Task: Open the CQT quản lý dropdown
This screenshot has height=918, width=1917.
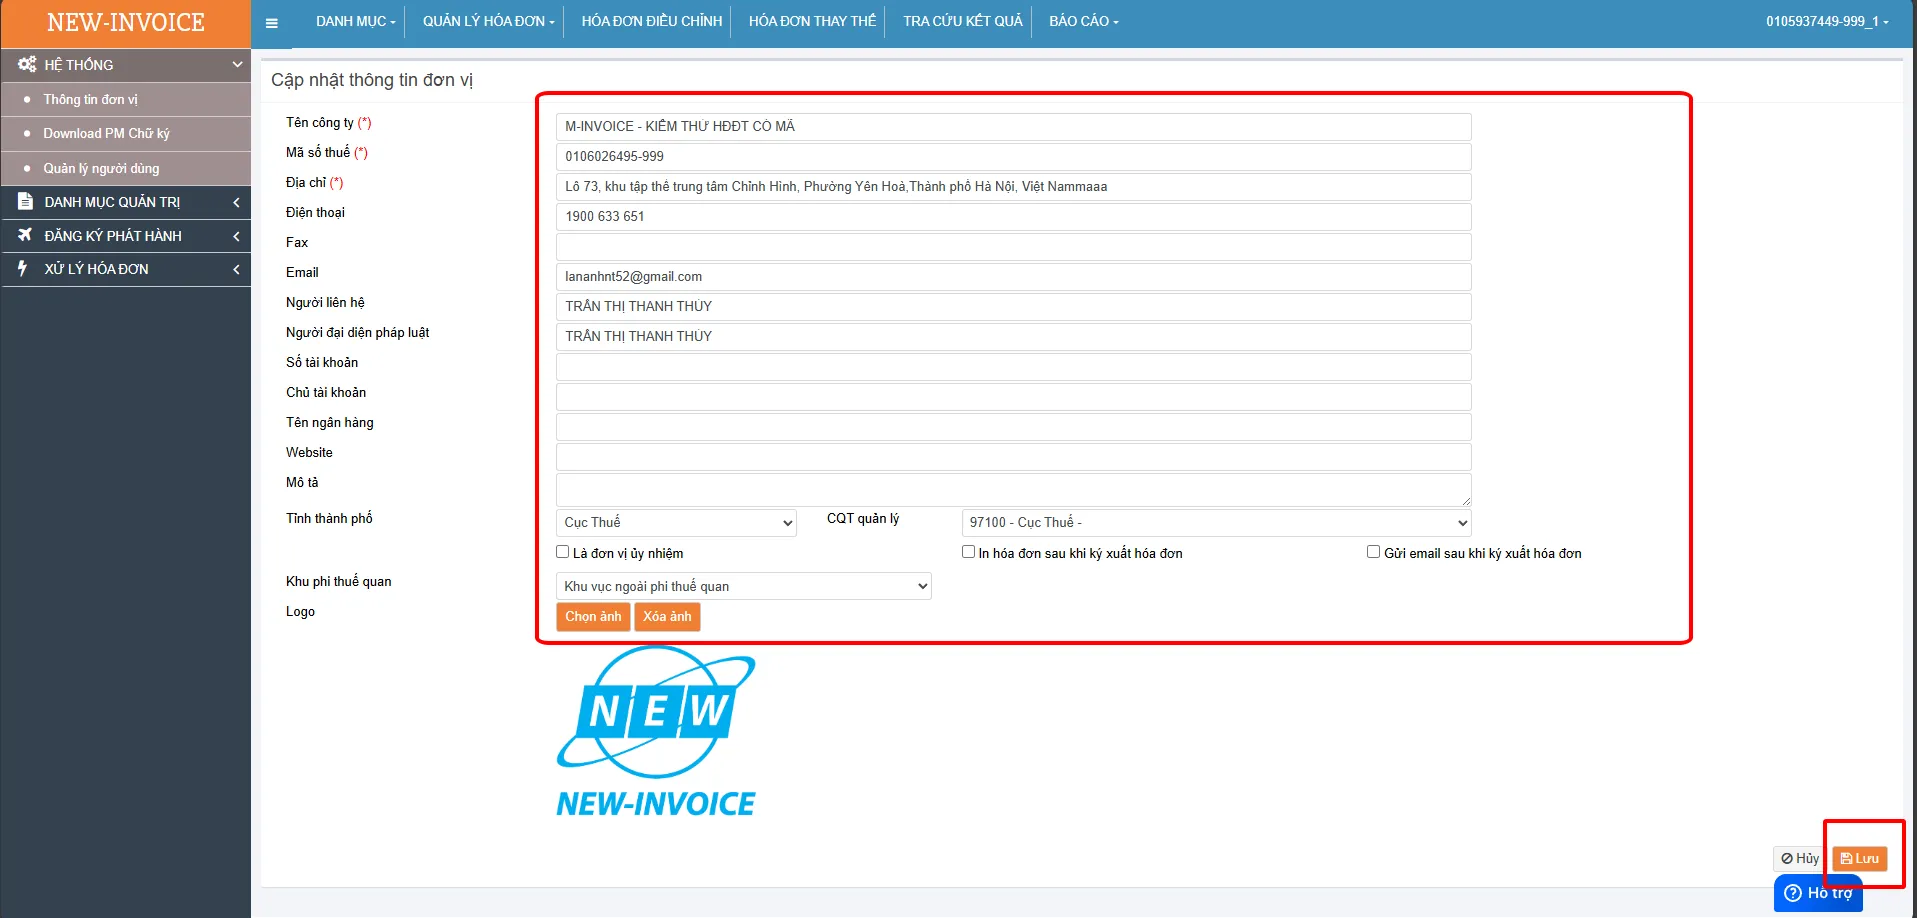Action: [x=1216, y=522]
